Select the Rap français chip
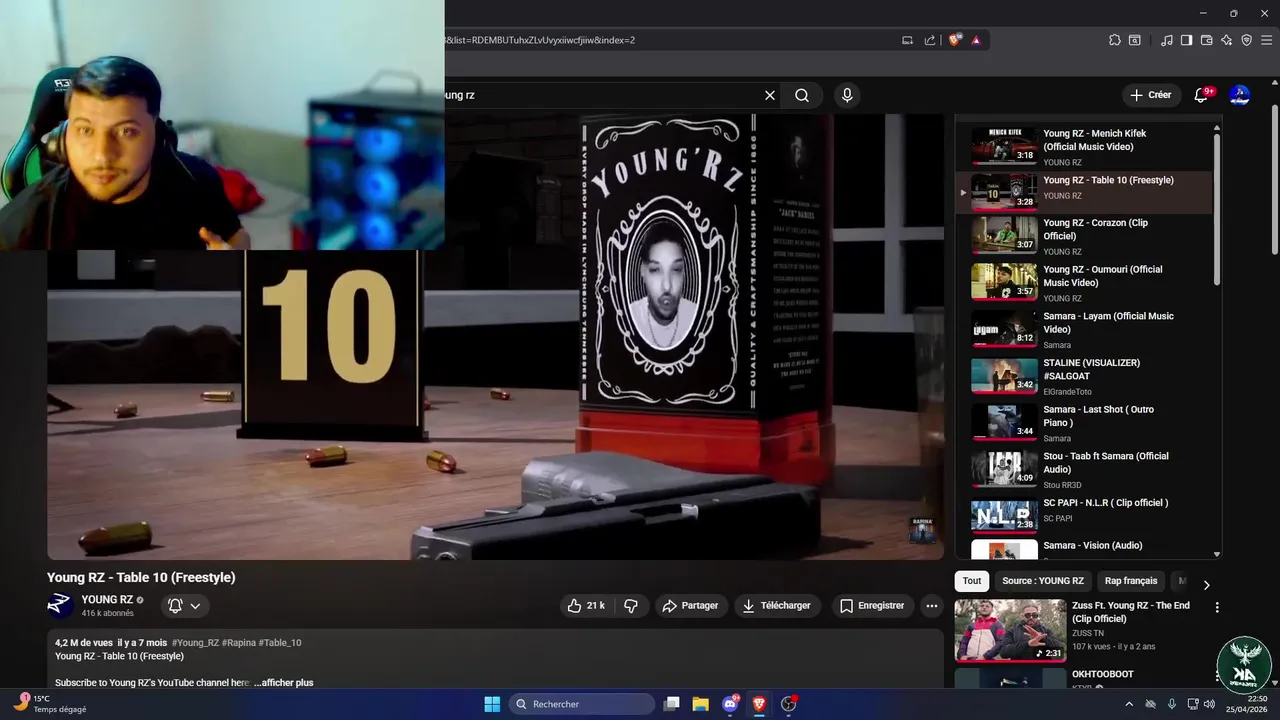Viewport: 1280px width, 720px height. 1131,581
